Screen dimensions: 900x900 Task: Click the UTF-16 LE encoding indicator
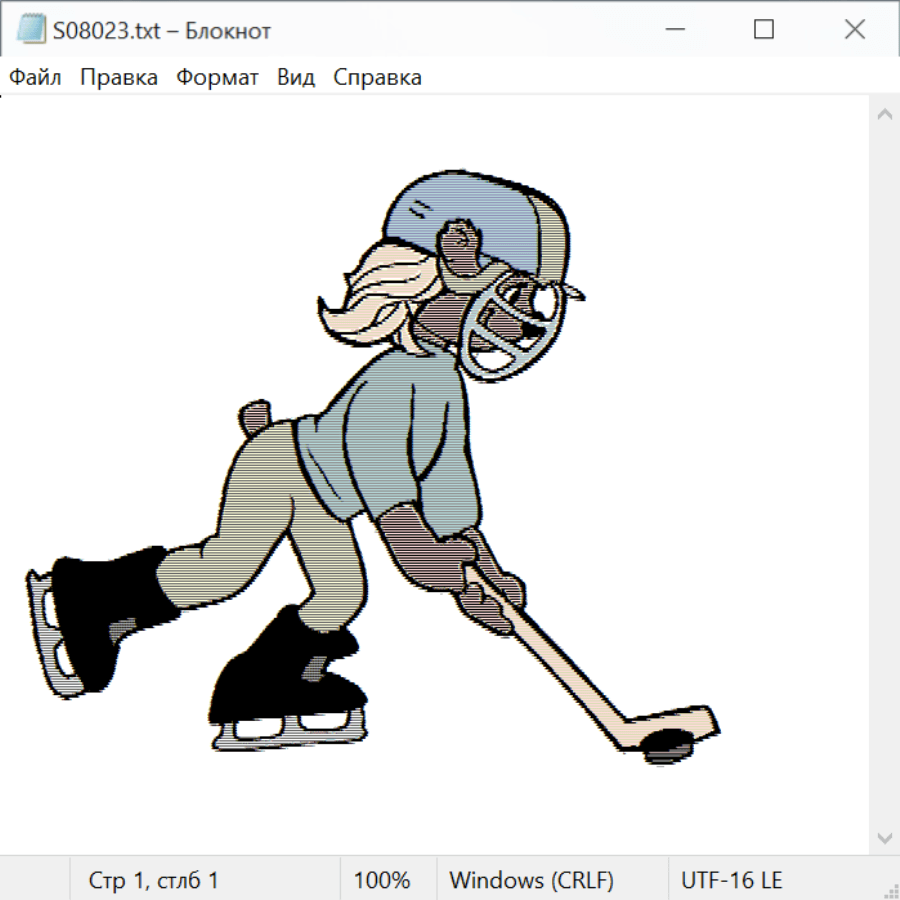(x=731, y=881)
